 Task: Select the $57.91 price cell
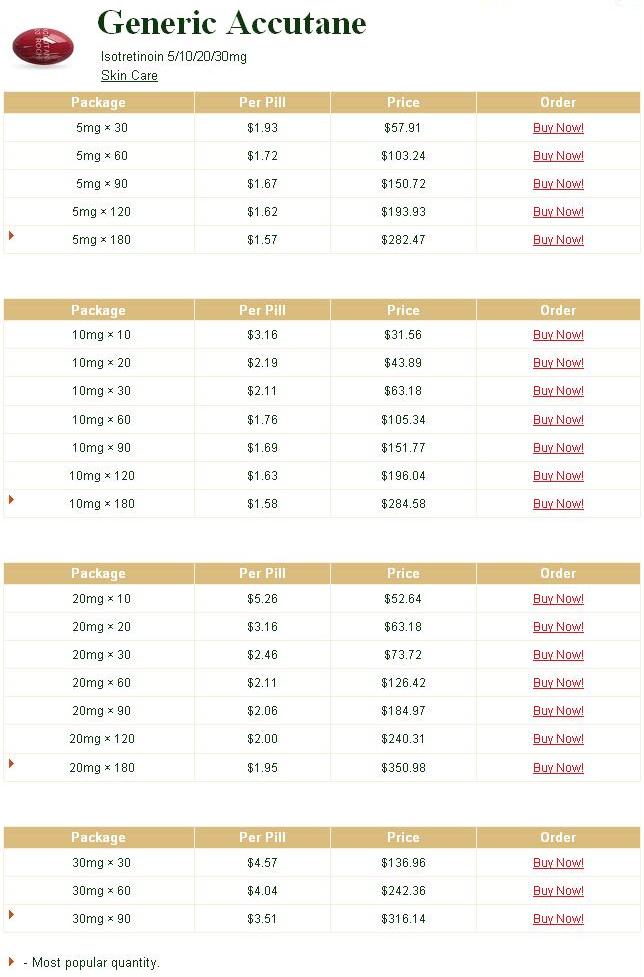(x=403, y=128)
